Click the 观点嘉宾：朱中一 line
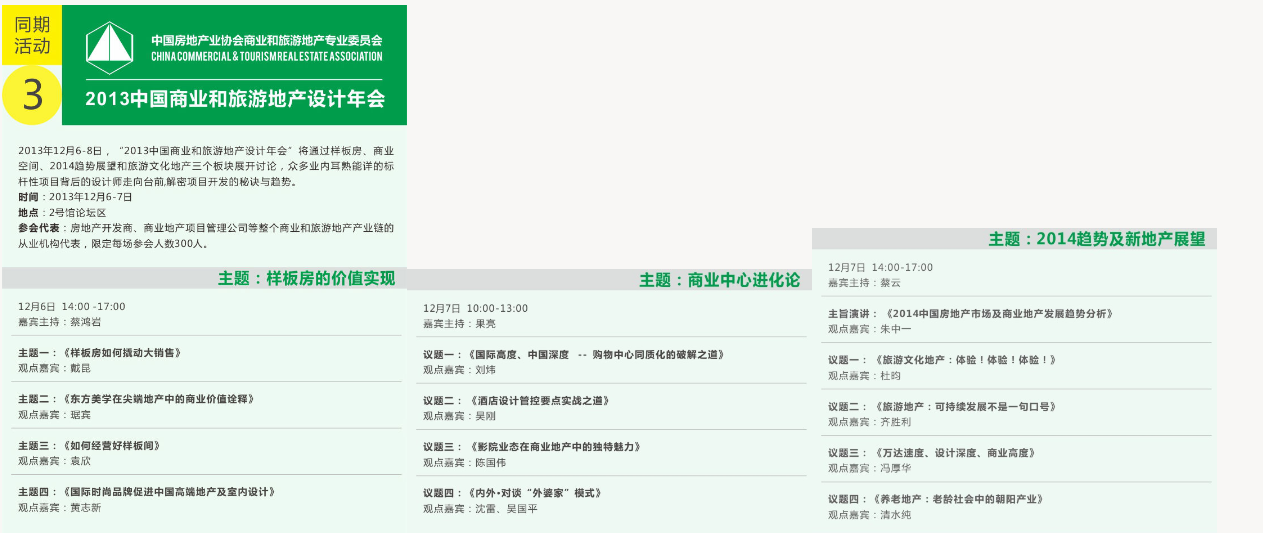Screen dimensions: 1263x533 (869, 329)
